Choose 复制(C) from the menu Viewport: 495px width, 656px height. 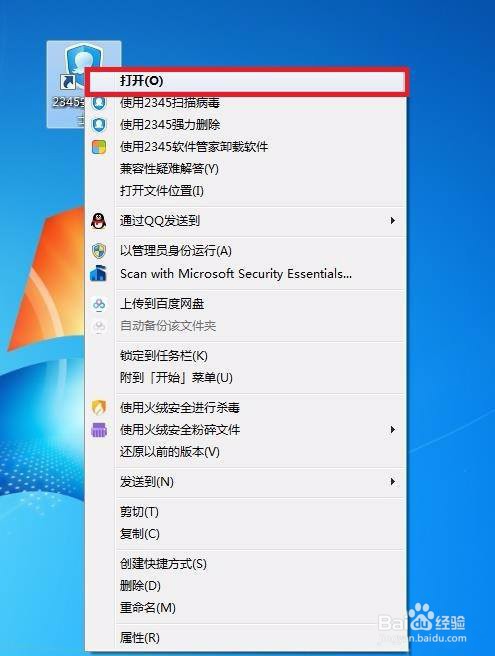coord(247,534)
